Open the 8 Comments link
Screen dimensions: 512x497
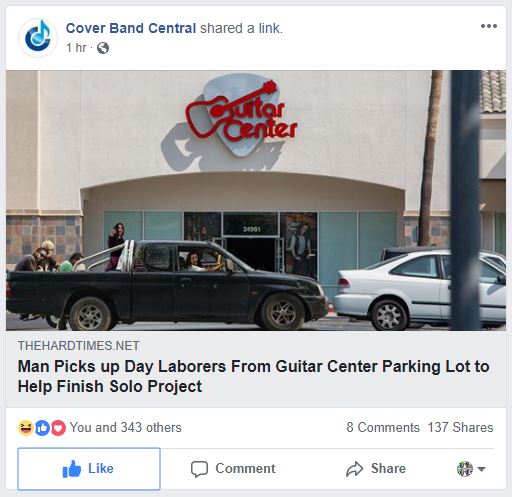tap(383, 428)
